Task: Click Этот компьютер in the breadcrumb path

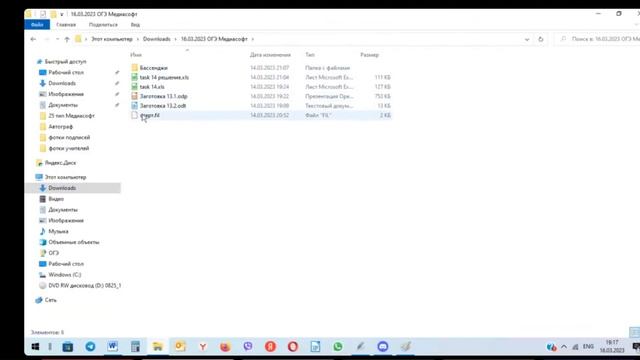Action: coord(112,39)
